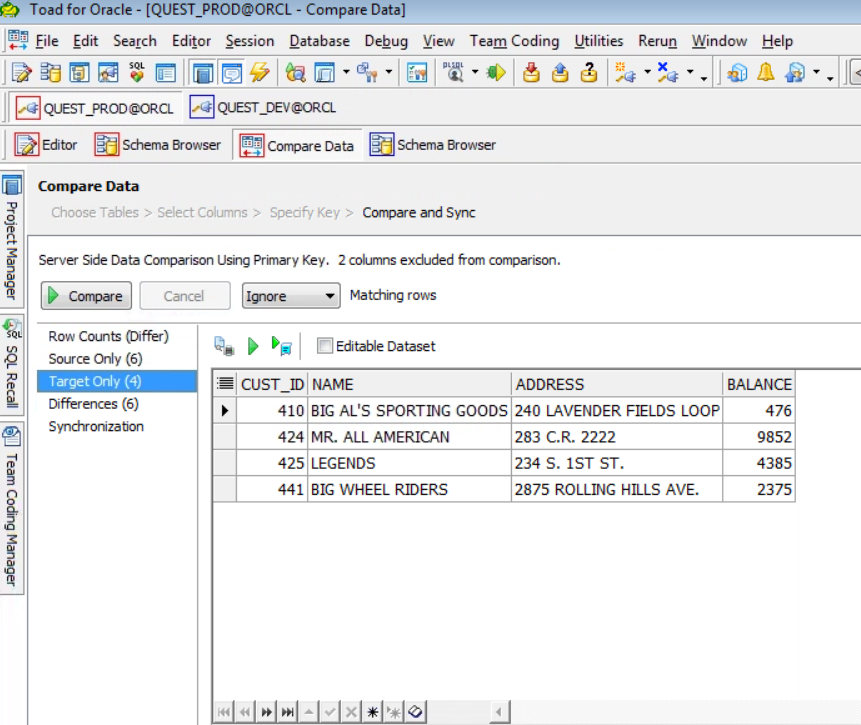The height and width of the screenshot is (725, 861).
Task: Click the green arrow execute icon in the main toolbar
Action: [x=496, y=72]
